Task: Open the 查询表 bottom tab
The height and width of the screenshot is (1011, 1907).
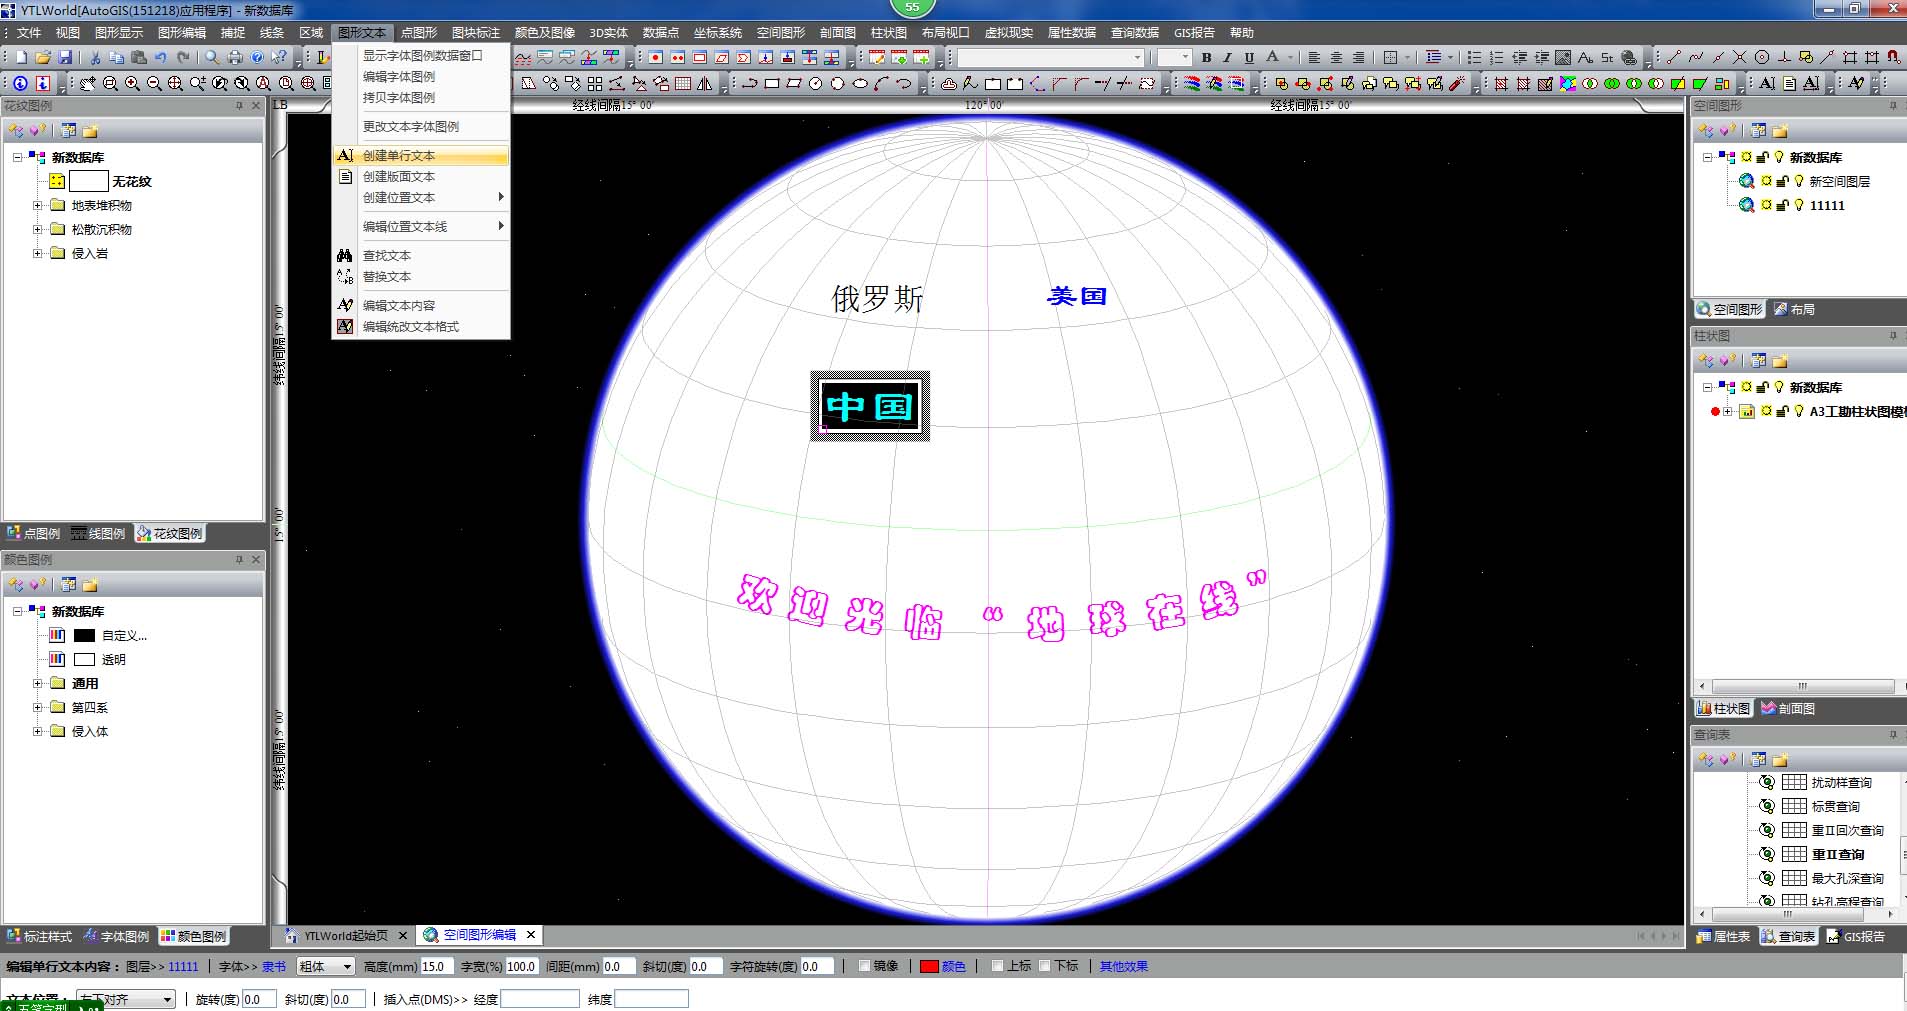Action: [x=1787, y=936]
